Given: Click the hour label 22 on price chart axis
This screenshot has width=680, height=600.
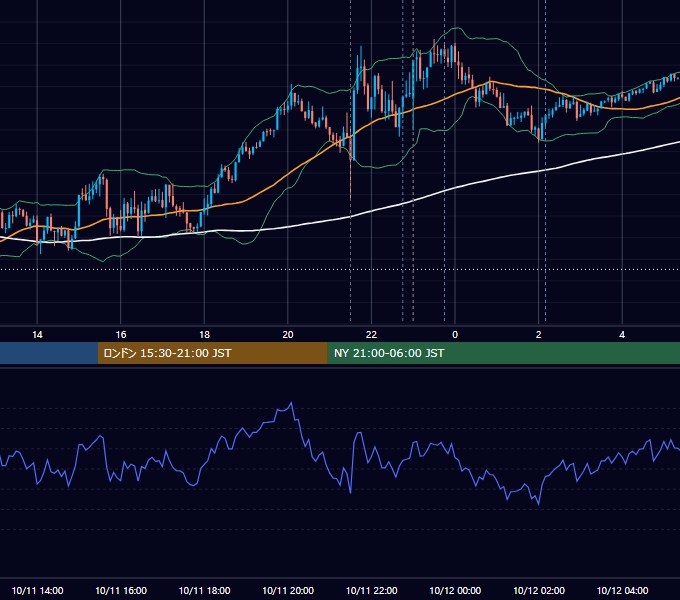Looking at the screenshot, I should pyautogui.click(x=371, y=335).
